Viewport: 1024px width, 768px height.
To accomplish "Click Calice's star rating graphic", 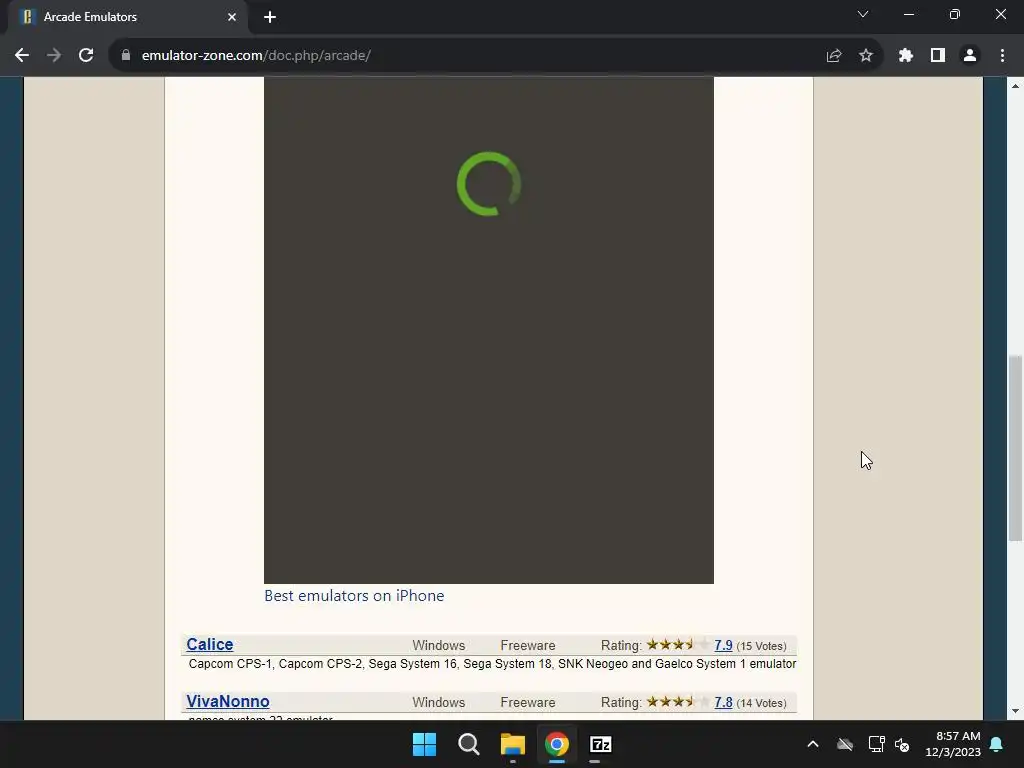I will click(x=678, y=645).
